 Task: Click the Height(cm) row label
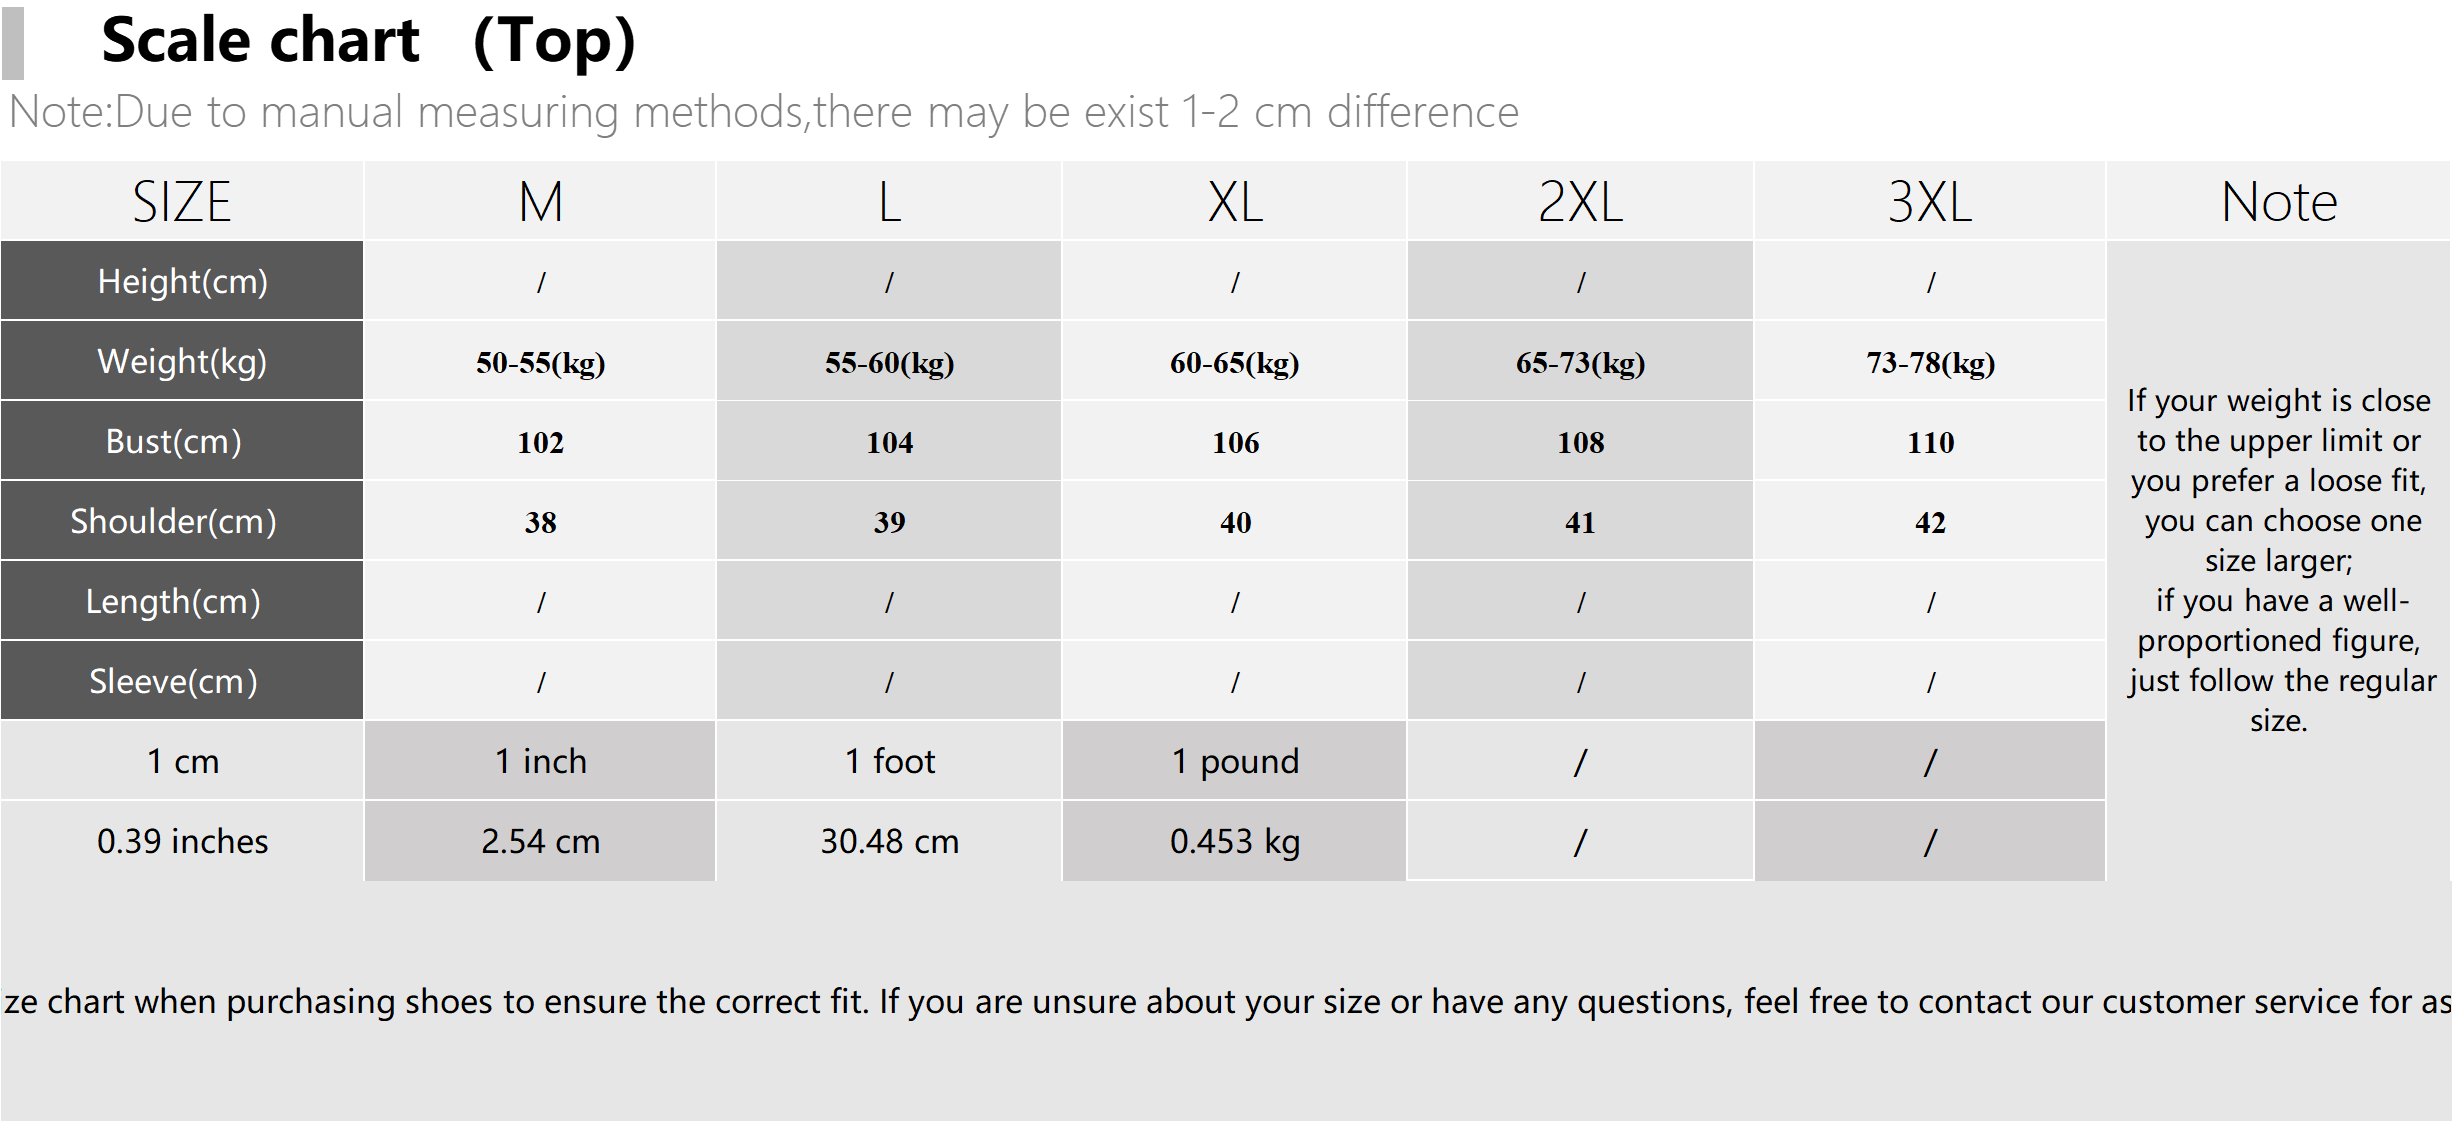(182, 281)
